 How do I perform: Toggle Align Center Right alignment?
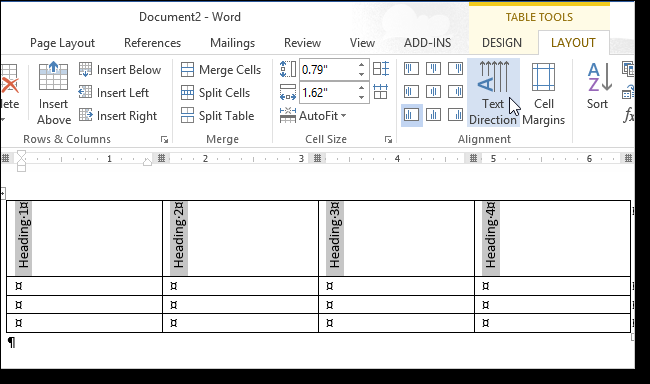(x=455, y=92)
